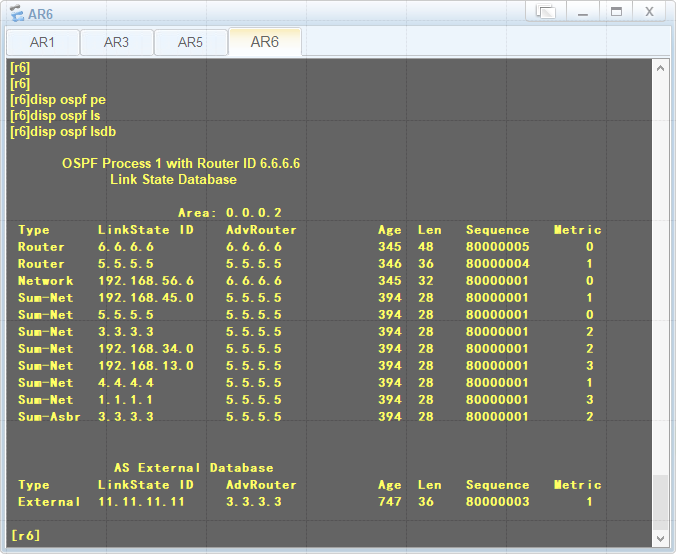Click the final [r6] command prompt line
This screenshot has width=676, height=554.
tap(25, 535)
